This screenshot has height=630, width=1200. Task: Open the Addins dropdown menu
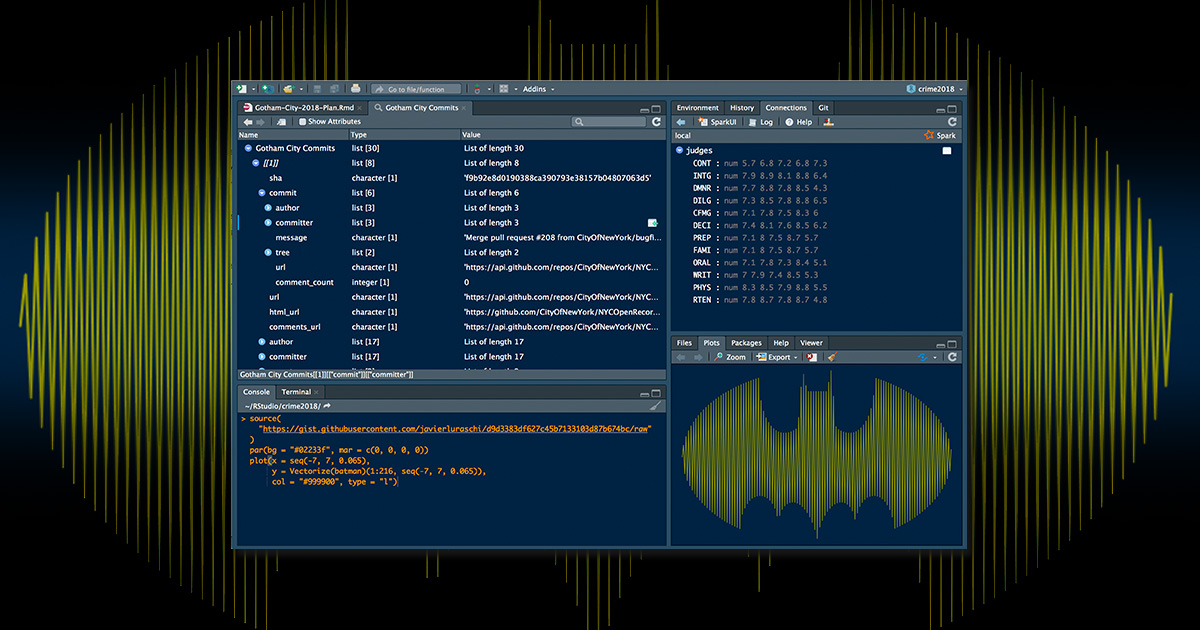538,89
